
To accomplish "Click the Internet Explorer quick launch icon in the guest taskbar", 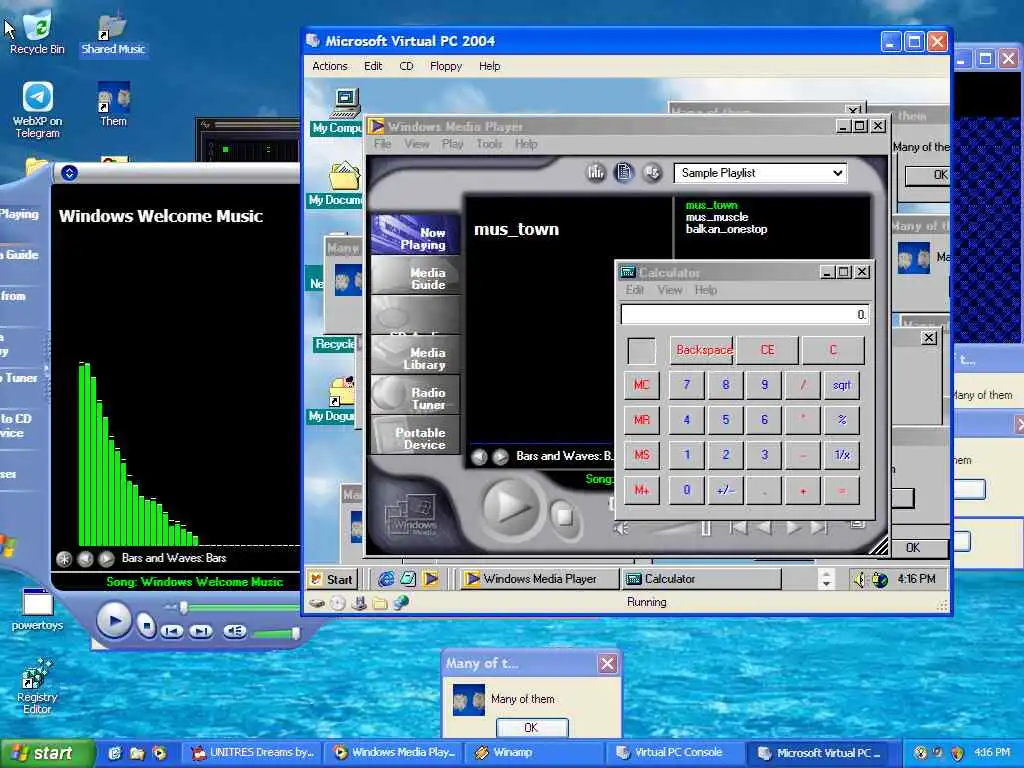I will click(x=386, y=579).
